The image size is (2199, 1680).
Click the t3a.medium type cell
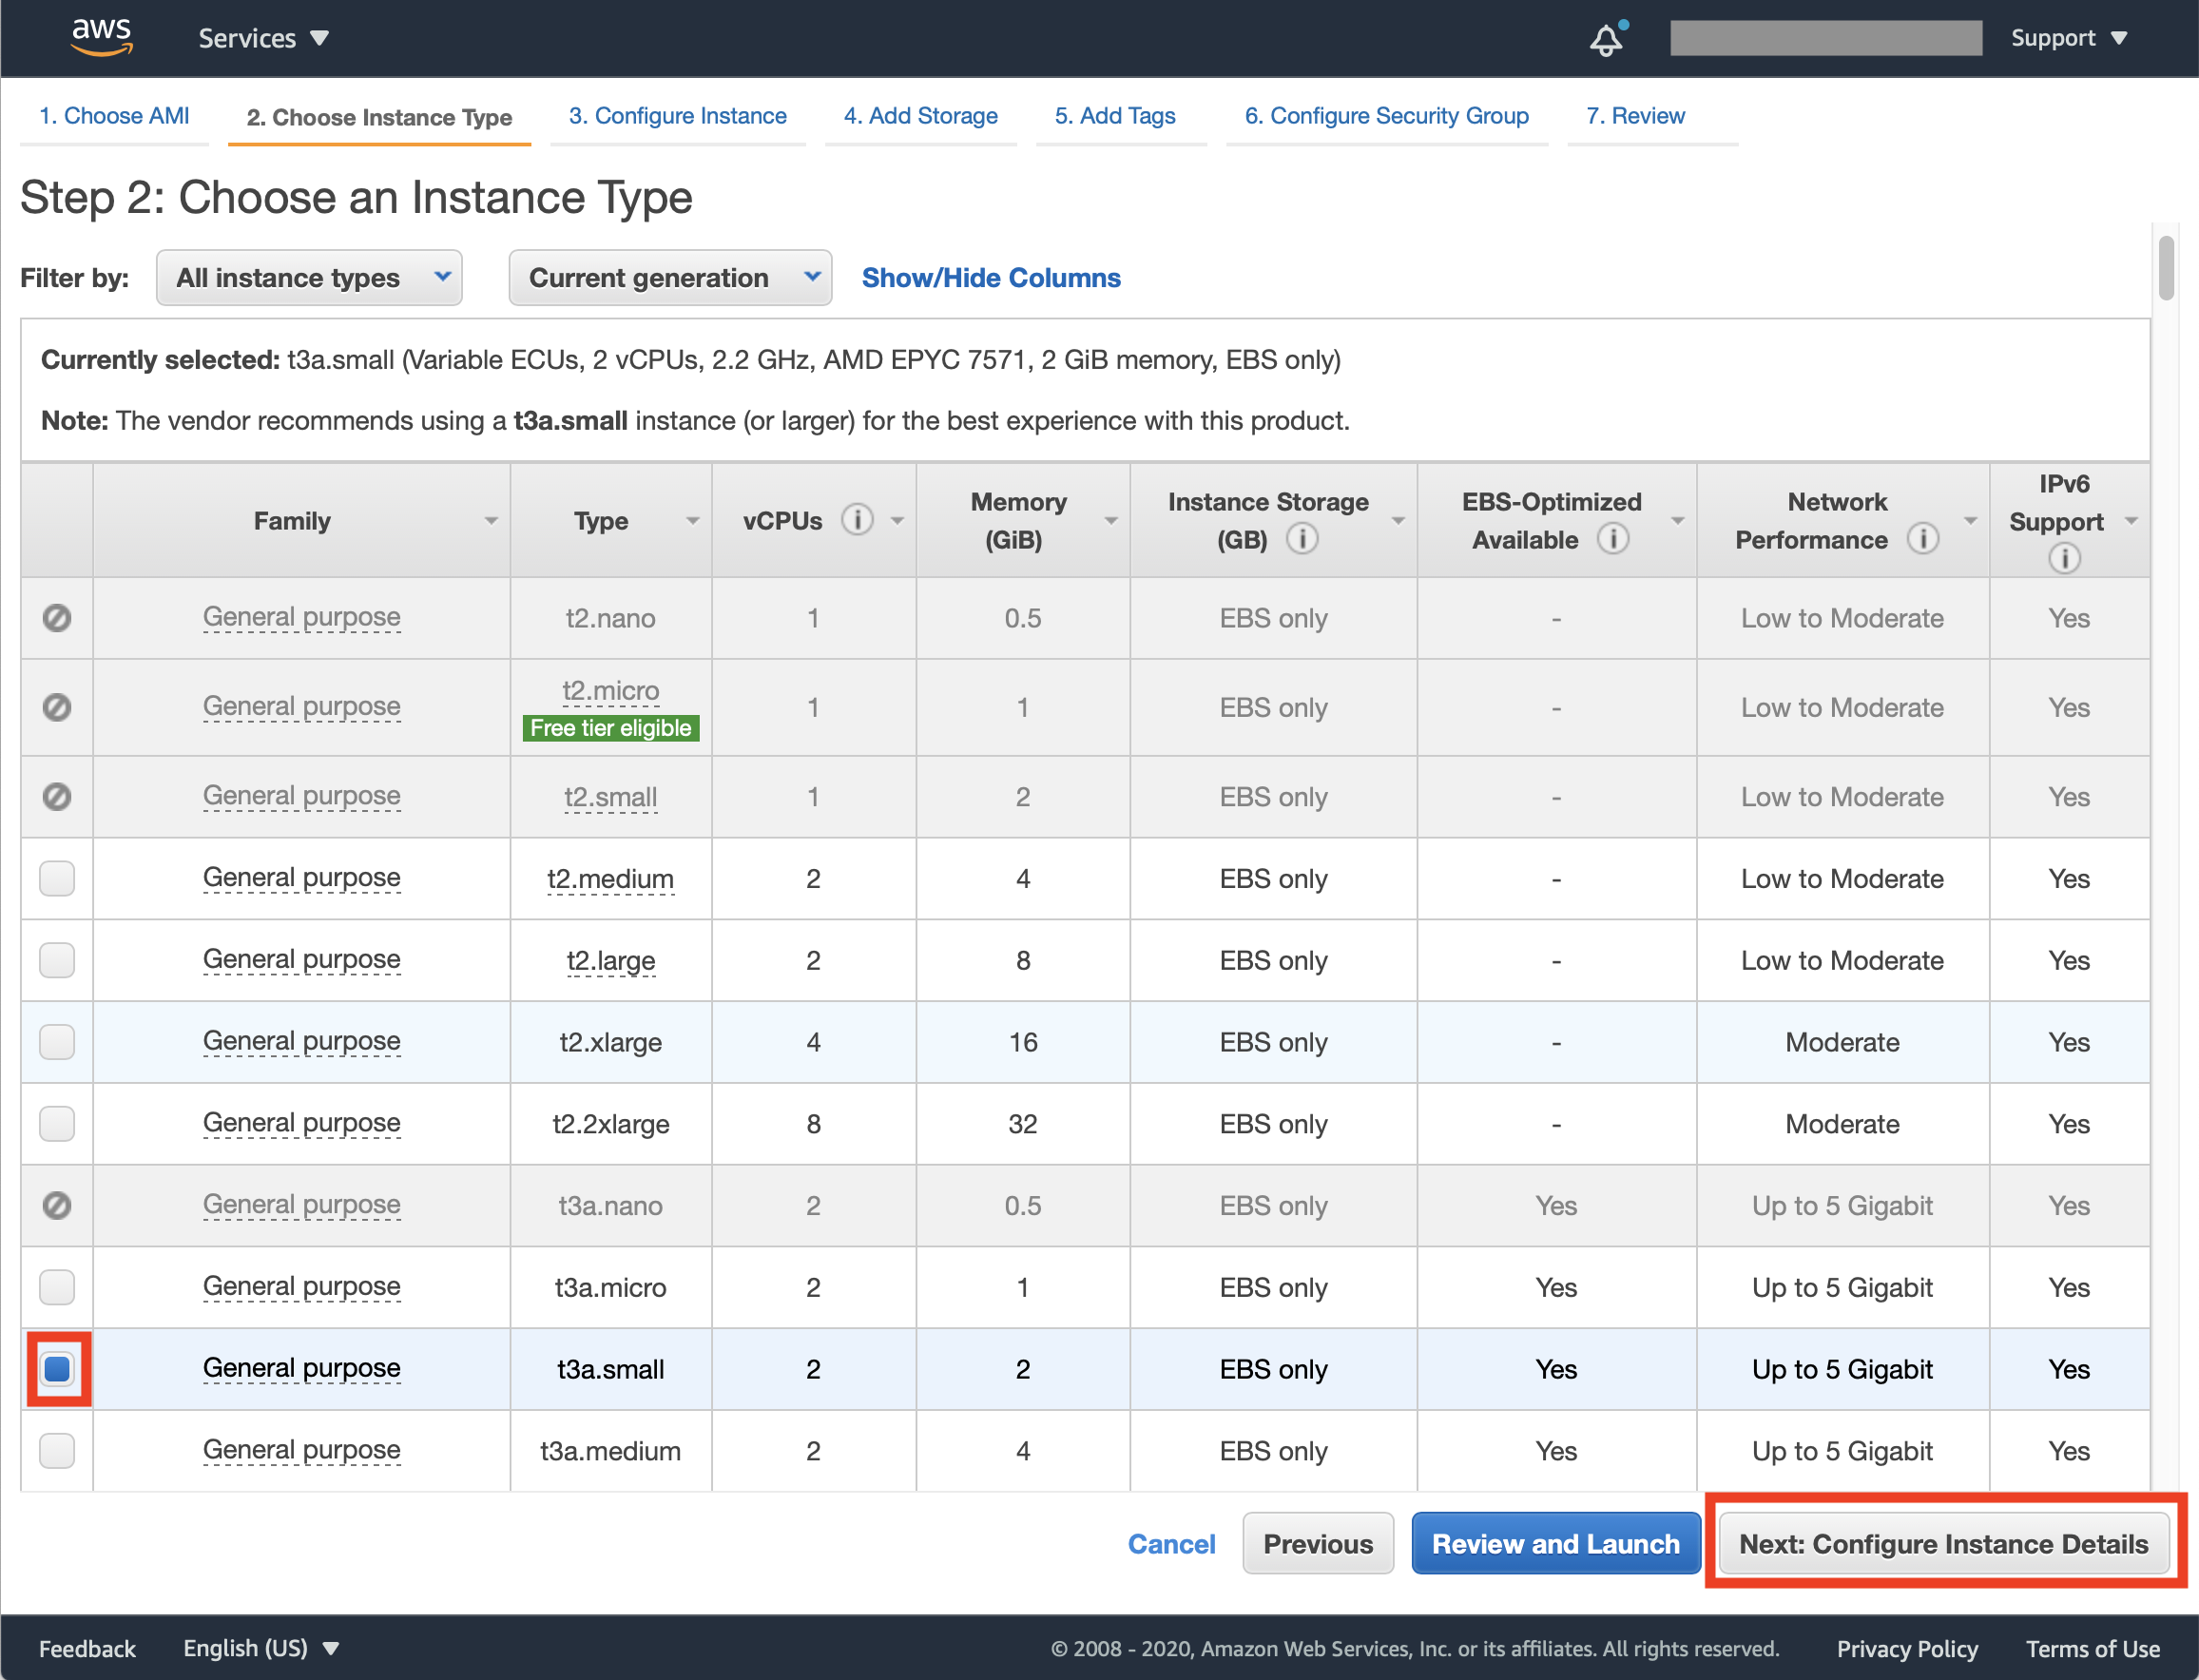(611, 1451)
